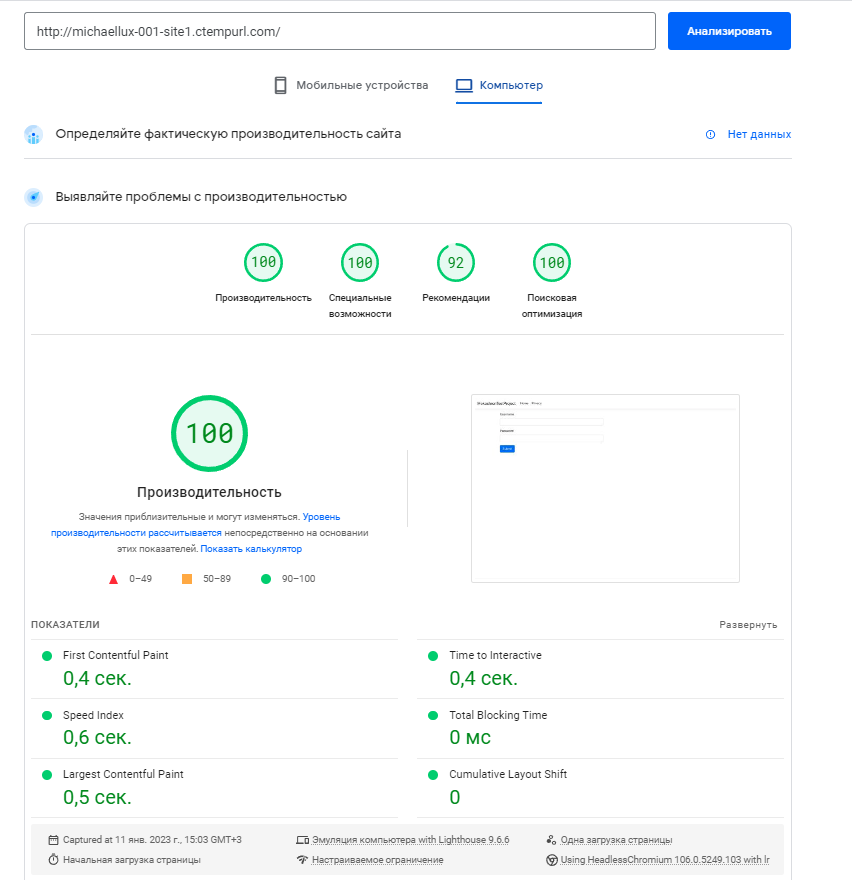Open Using HeadlessChromium 106.0.5249.103 details
Image resolution: width=852 pixels, height=880 pixels.
[x=665, y=860]
